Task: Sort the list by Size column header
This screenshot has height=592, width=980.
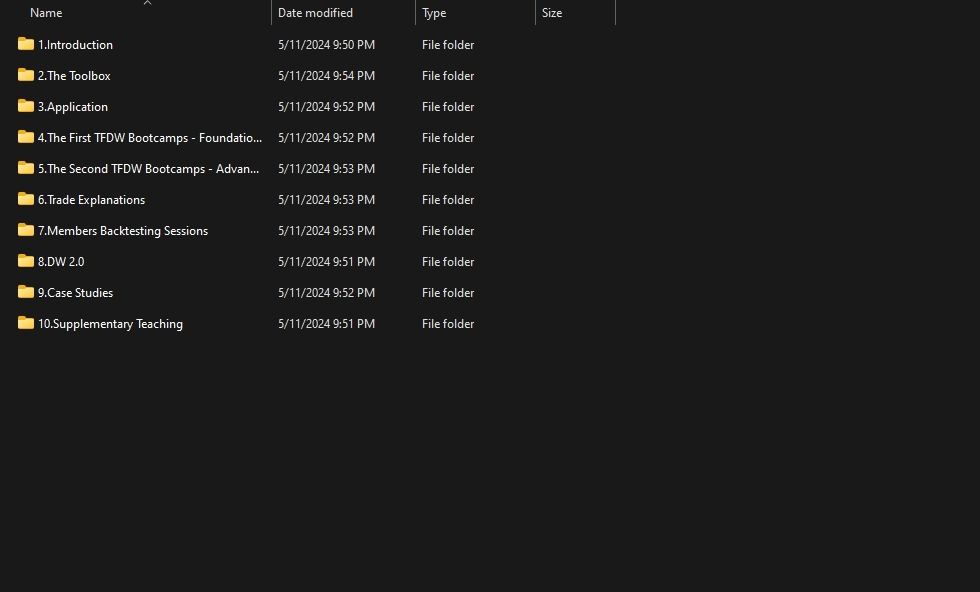Action: (552, 13)
